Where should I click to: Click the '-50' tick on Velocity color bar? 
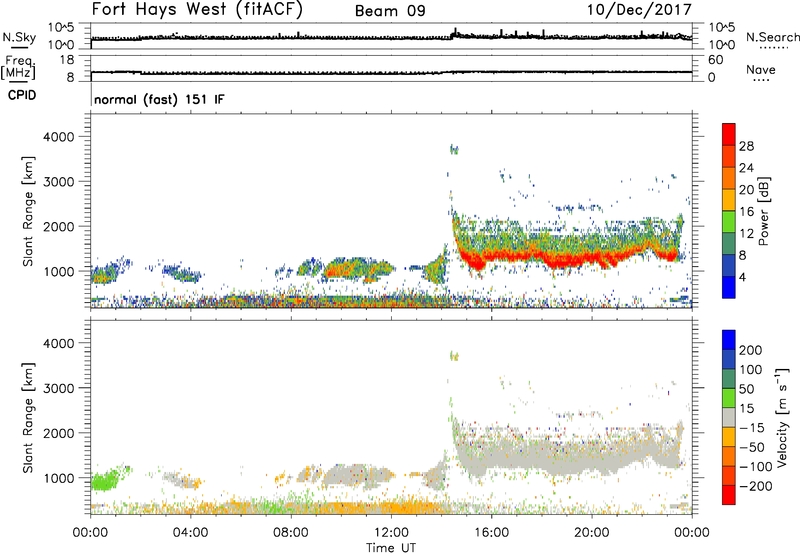752,447
